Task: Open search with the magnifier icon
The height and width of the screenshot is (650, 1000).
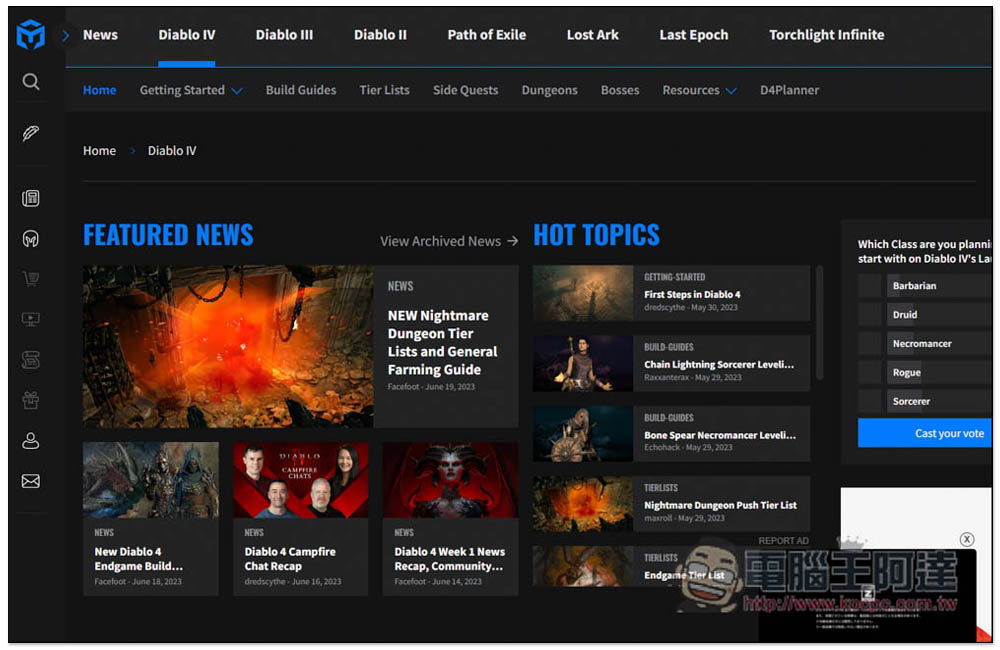Action: click(x=31, y=82)
